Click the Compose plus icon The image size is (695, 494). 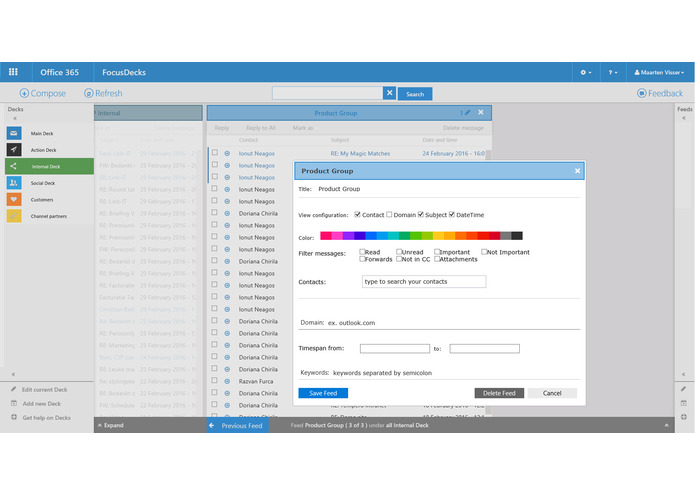point(24,93)
